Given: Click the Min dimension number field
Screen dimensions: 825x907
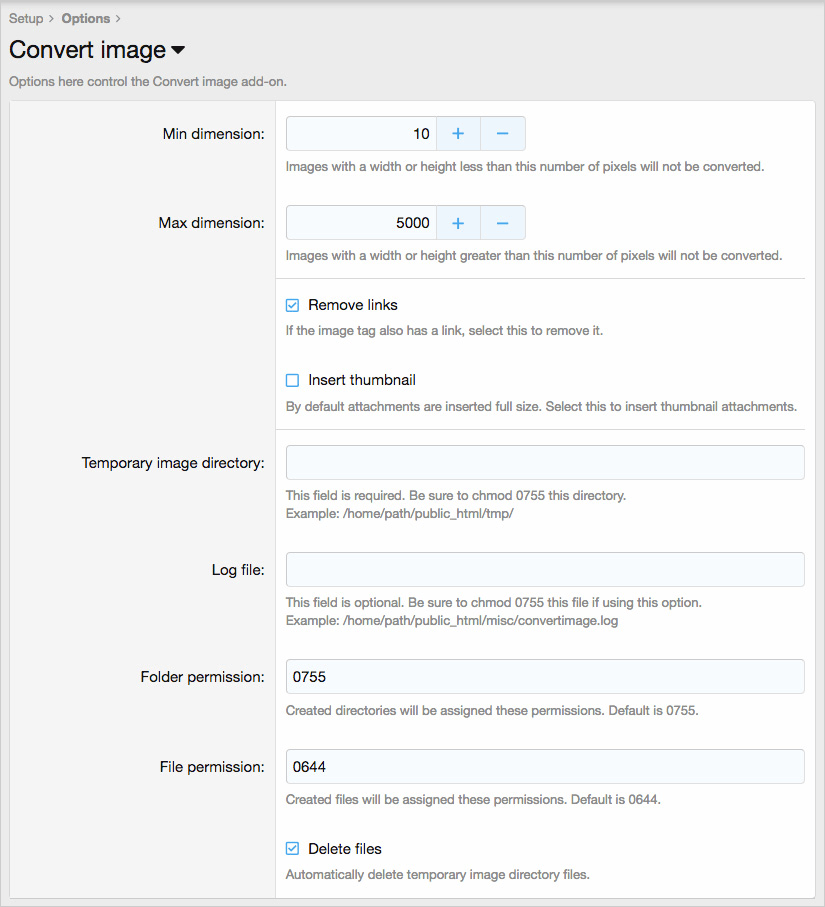Looking at the screenshot, I should click(x=360, y=133).
